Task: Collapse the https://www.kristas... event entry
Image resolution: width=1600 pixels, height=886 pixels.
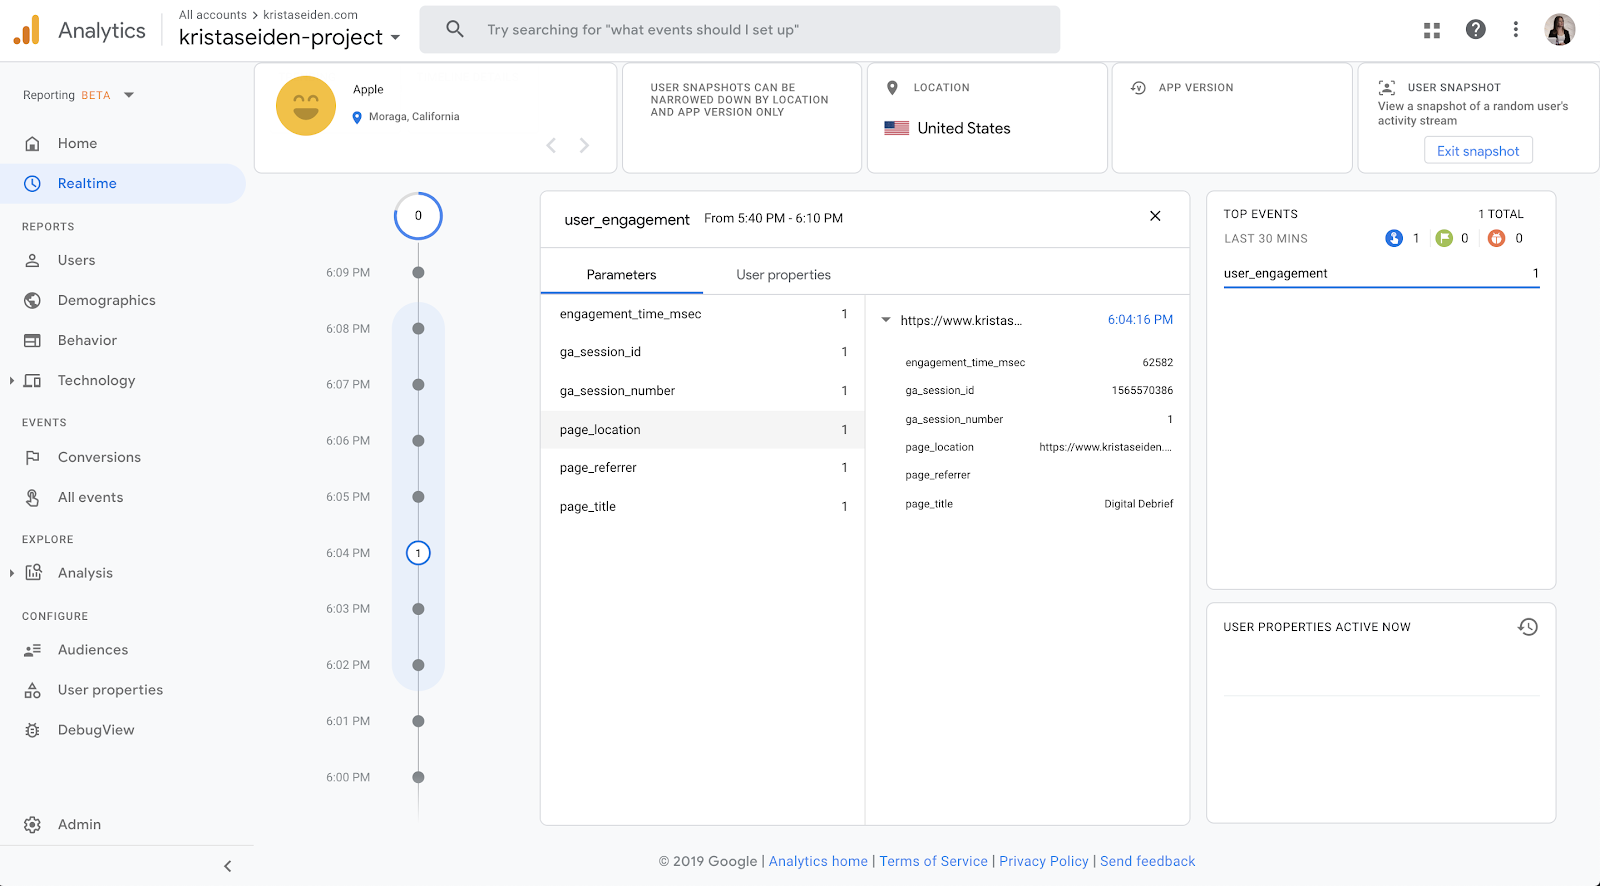Action: [x=886, y=320]
